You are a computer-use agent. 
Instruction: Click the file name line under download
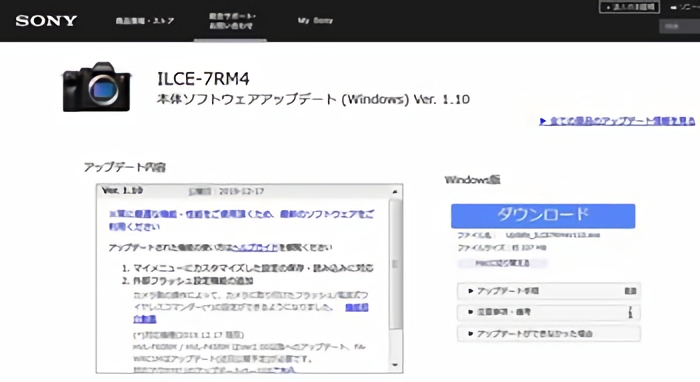(x=529, y=235)
